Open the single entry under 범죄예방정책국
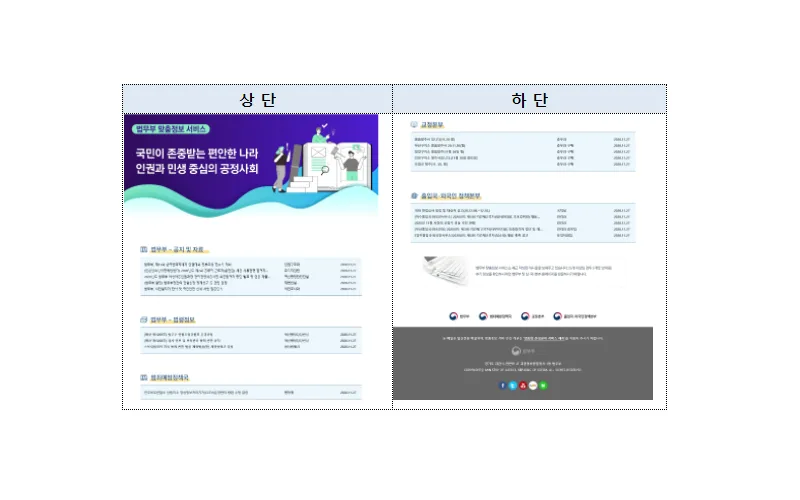This screenshot has width=800, height=500. (196, 393)
